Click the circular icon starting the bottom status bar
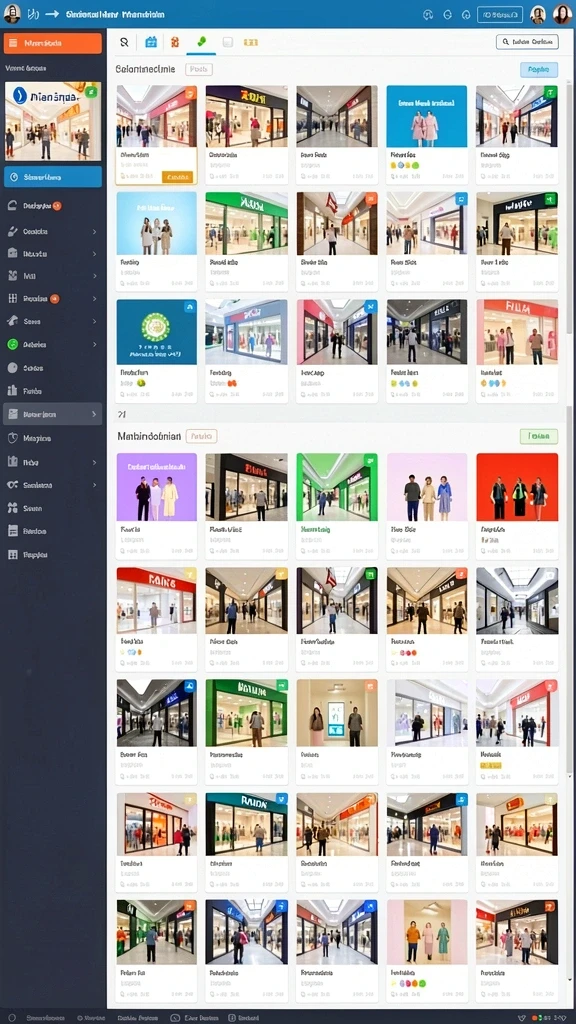The width and height of the screenshot is (576, 1024). 11,1017
